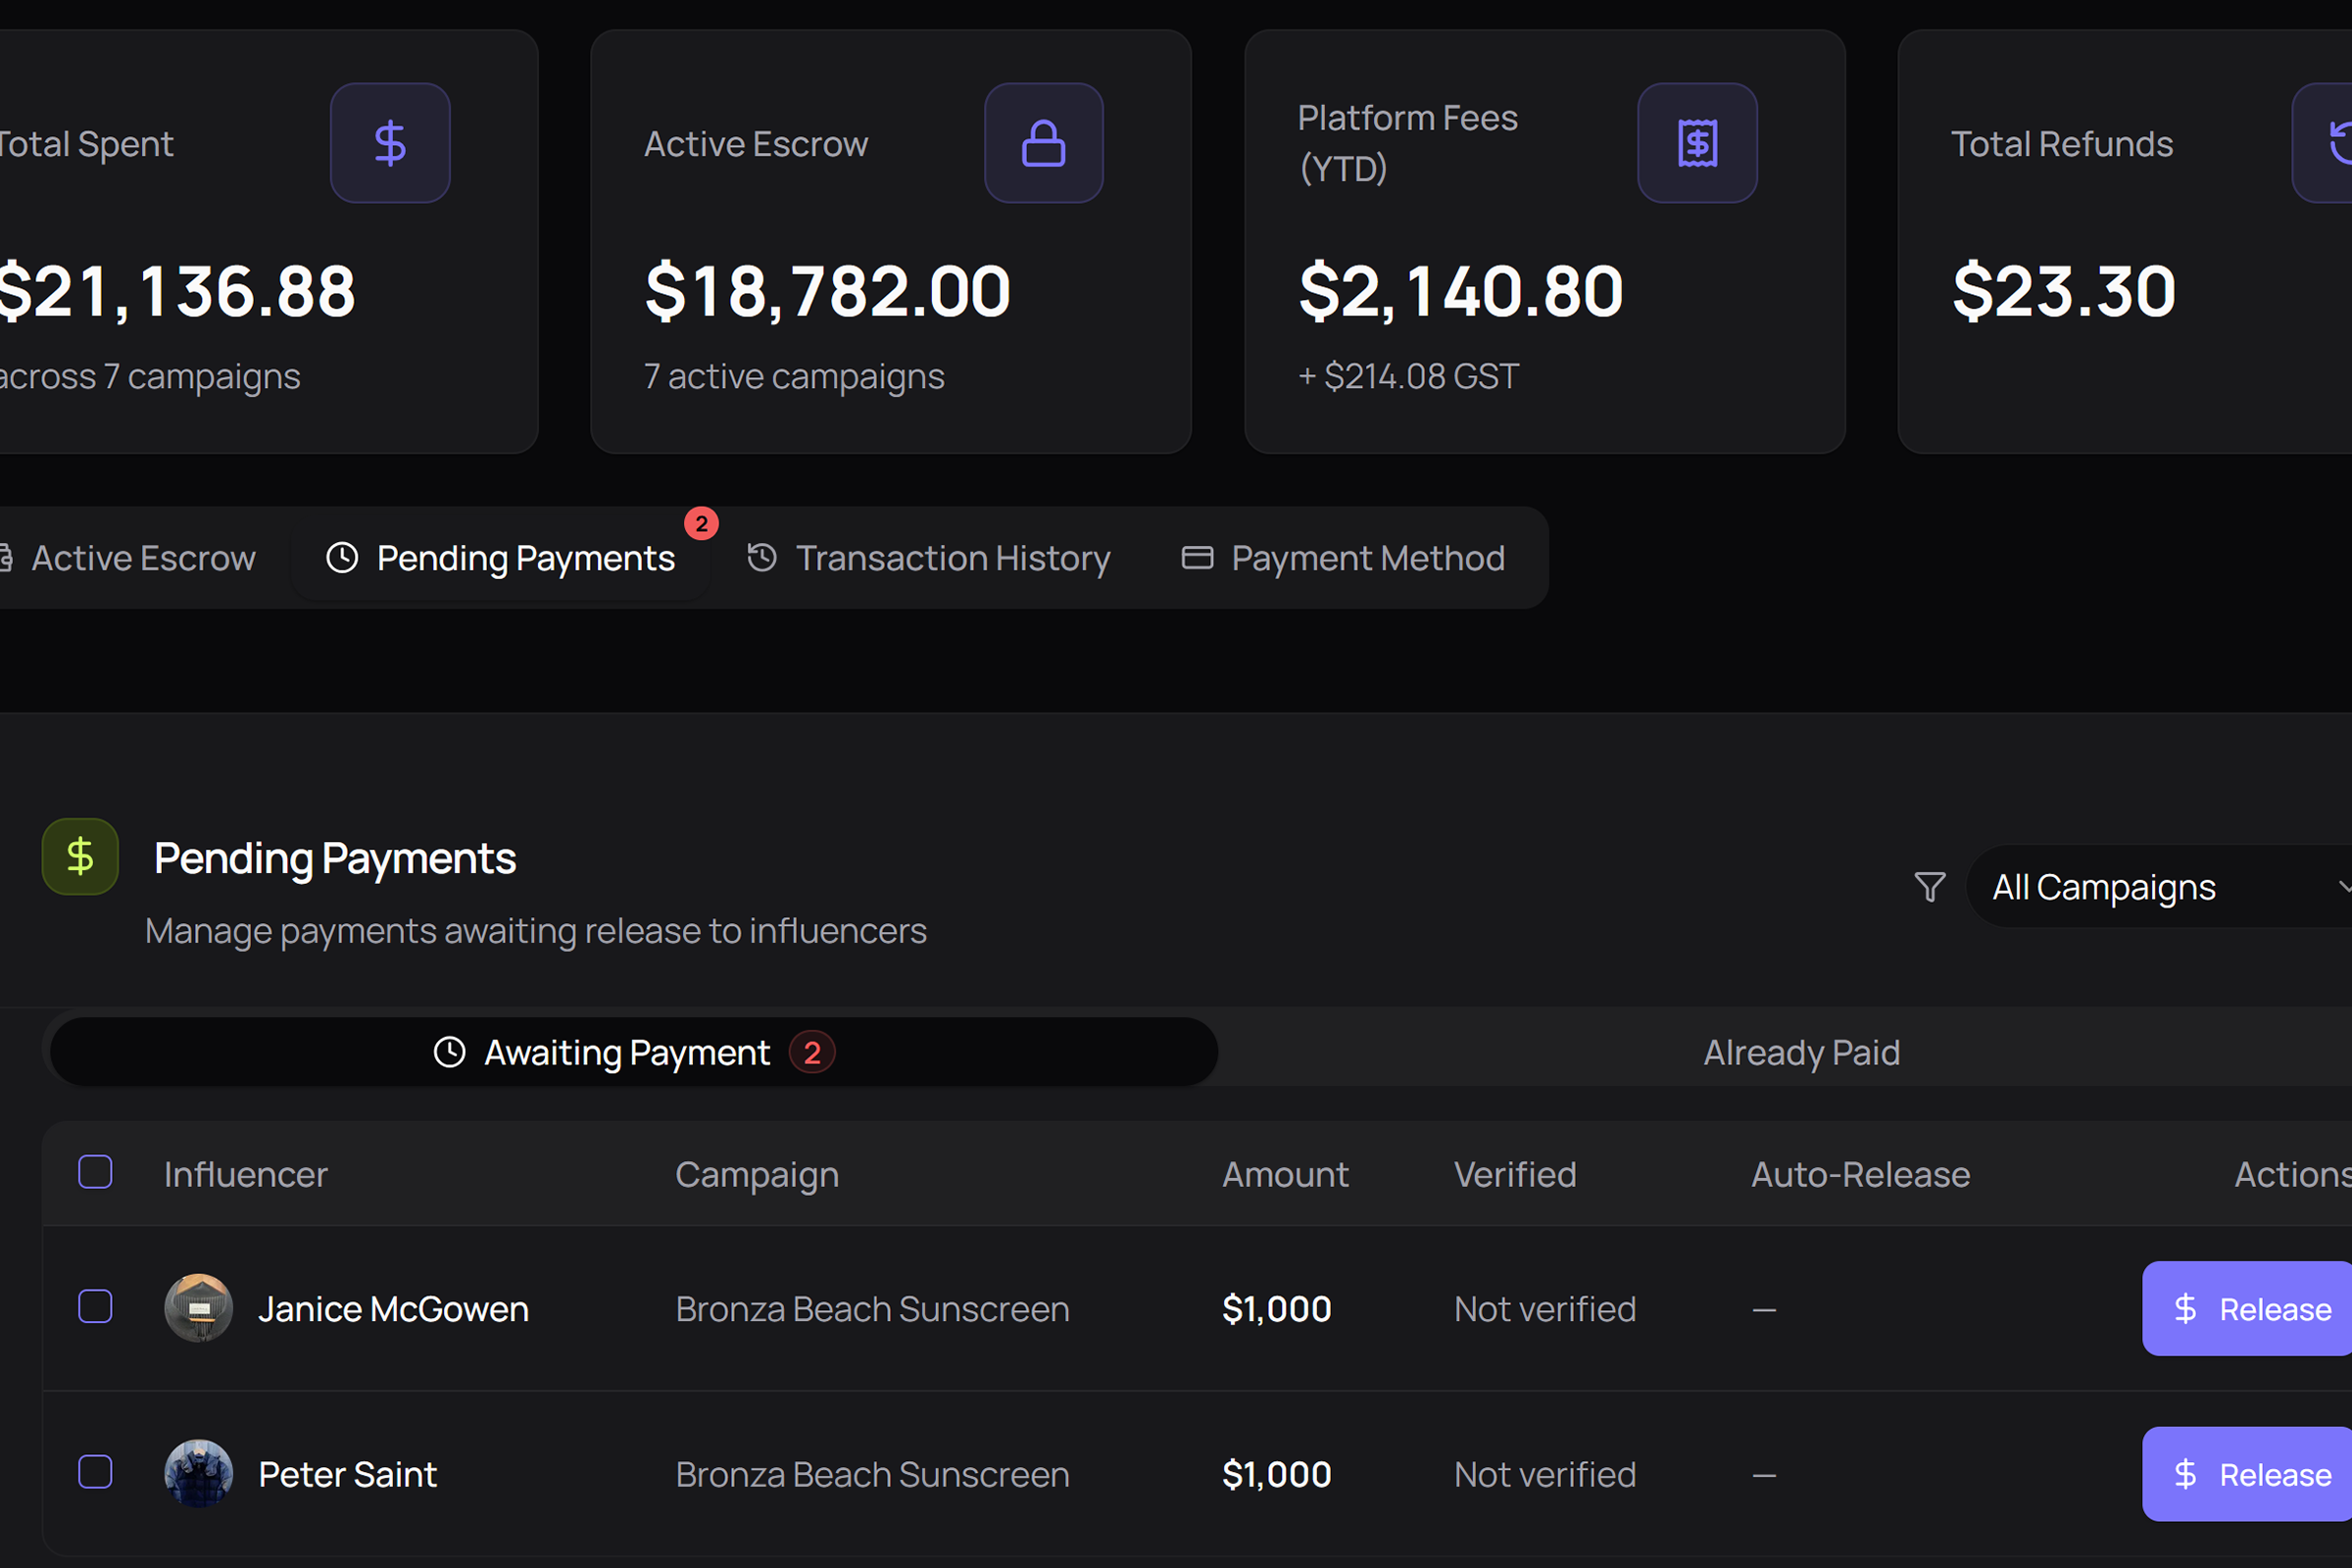Open the Transaction History tab
The image size is (2352, 1568).
pyautogui.click(x=951, y=558)
